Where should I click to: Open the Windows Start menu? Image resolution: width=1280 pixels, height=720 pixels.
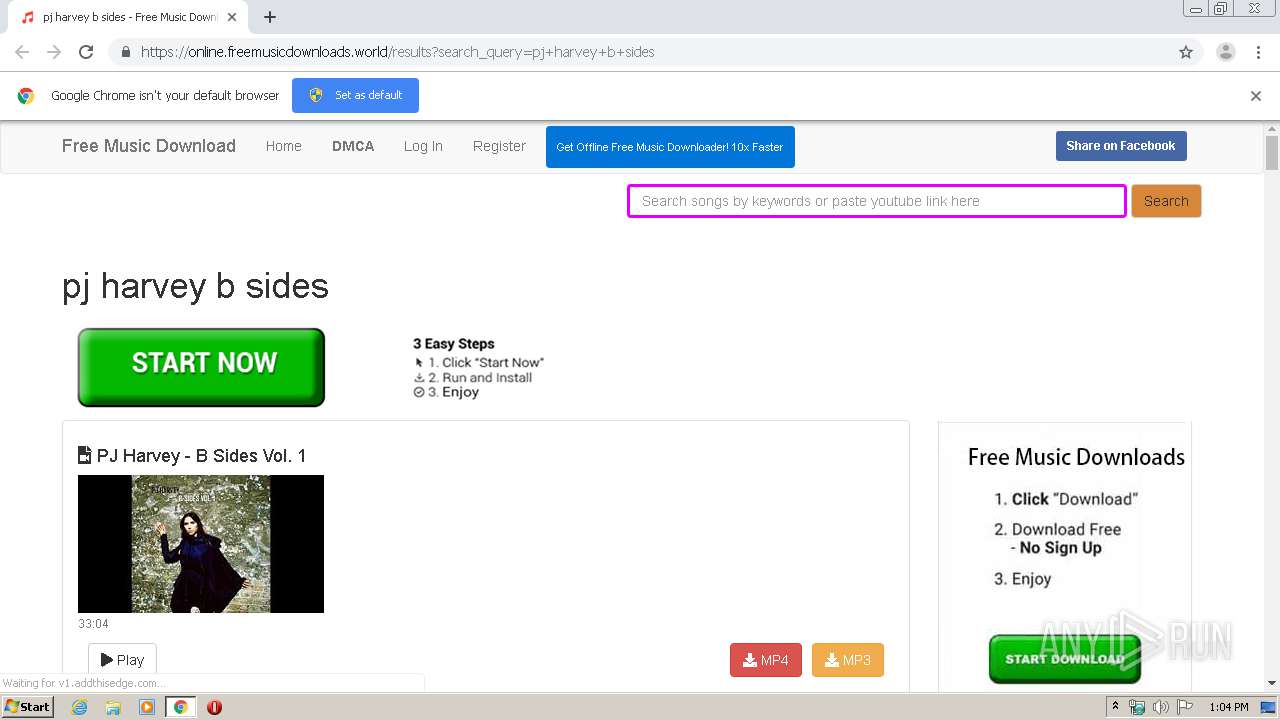tap(27, 707)
